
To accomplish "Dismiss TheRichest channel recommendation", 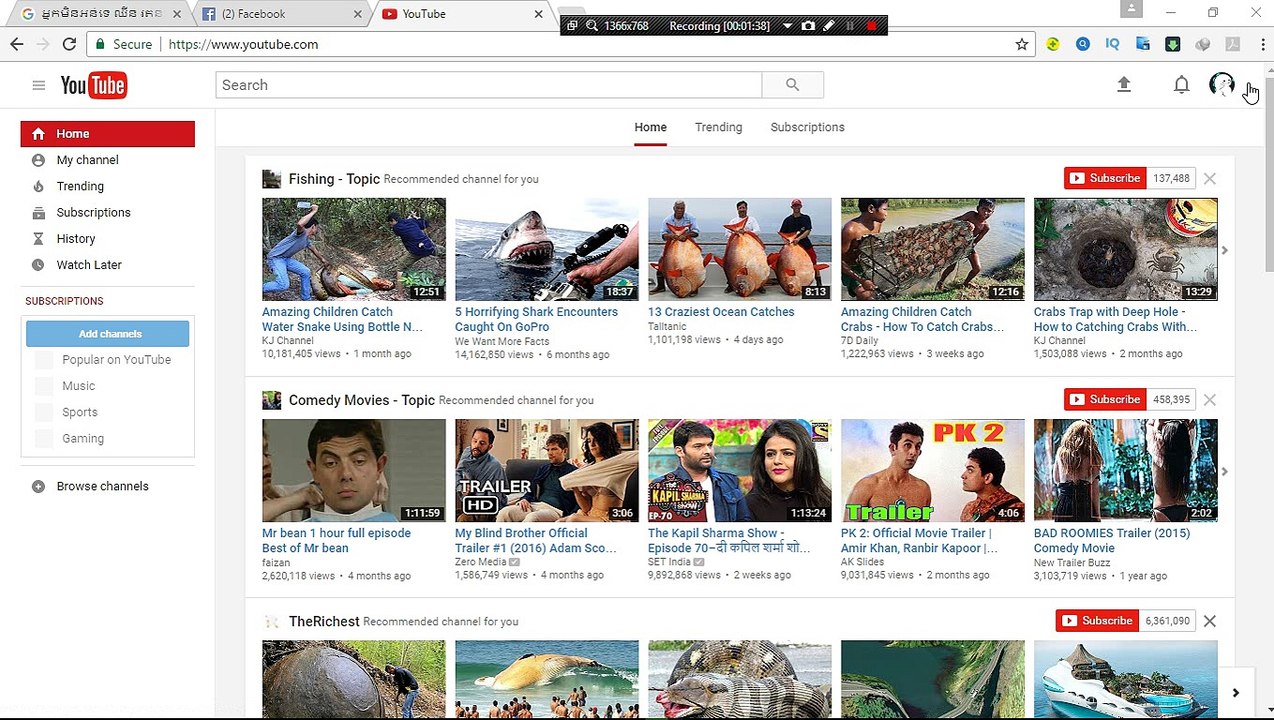I will click(x=1209, y=621).
